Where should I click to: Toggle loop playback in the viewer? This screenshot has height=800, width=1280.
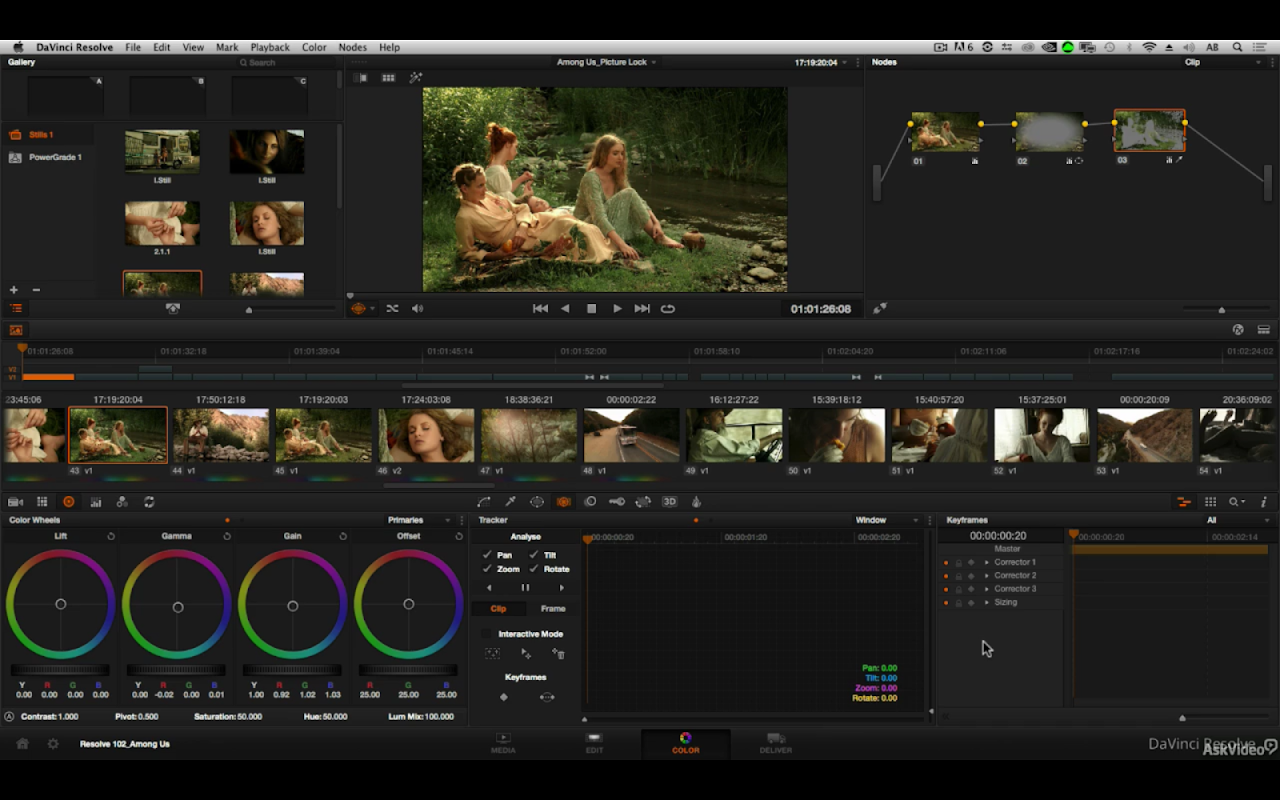(x=668, y=309)
